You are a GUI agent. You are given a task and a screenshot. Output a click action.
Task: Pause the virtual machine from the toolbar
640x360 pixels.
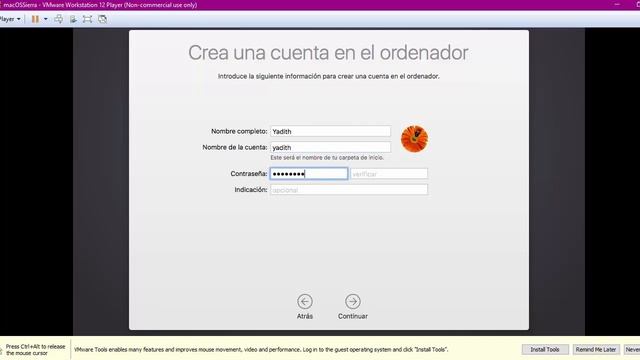[x=36, y=19]
